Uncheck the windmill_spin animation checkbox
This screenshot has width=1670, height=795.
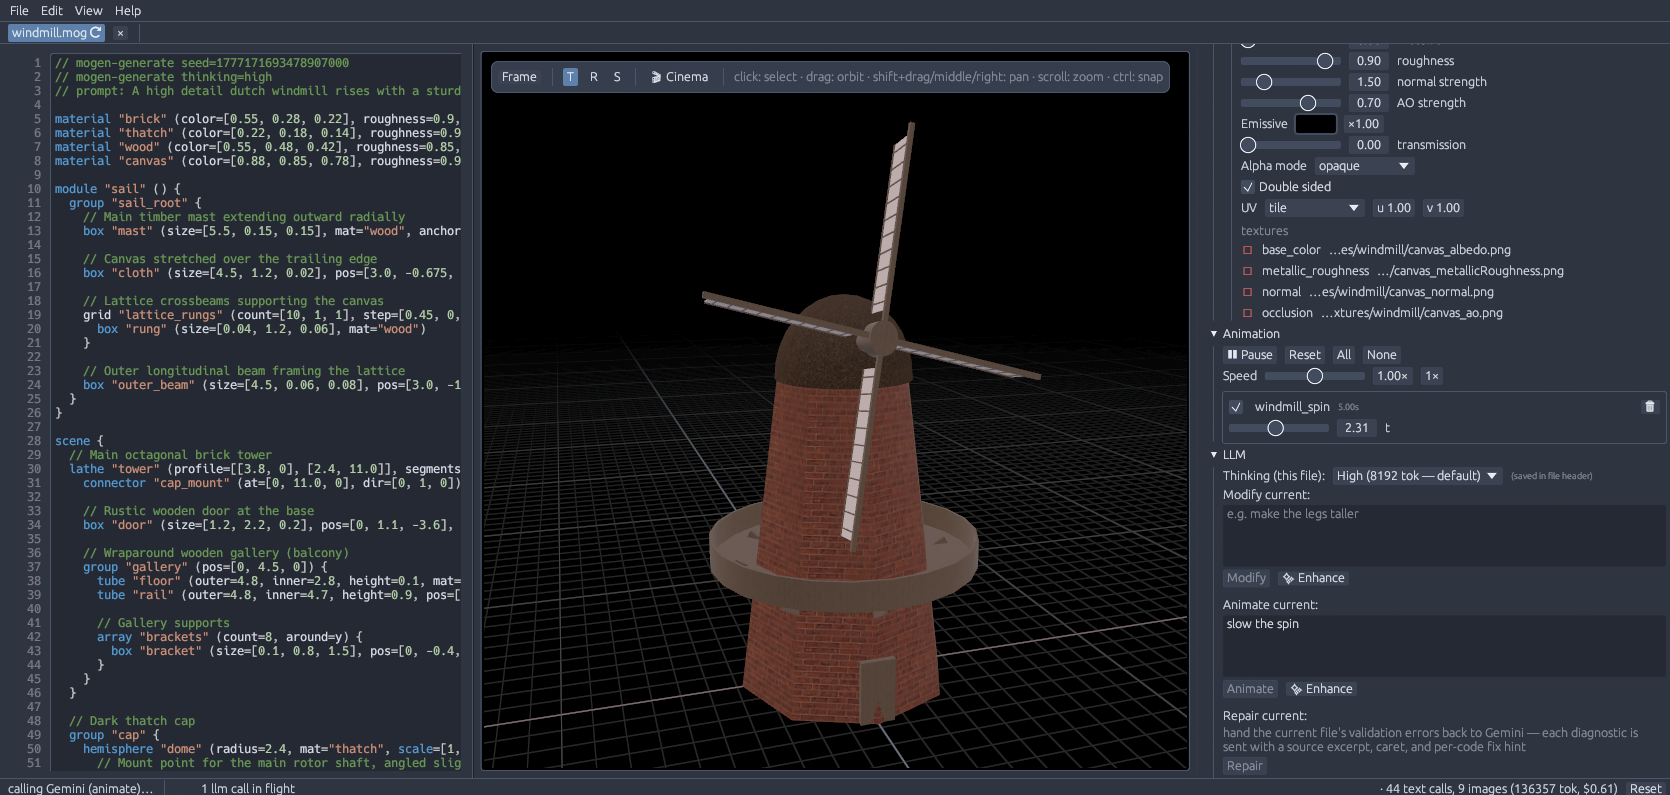[1236, 407]
